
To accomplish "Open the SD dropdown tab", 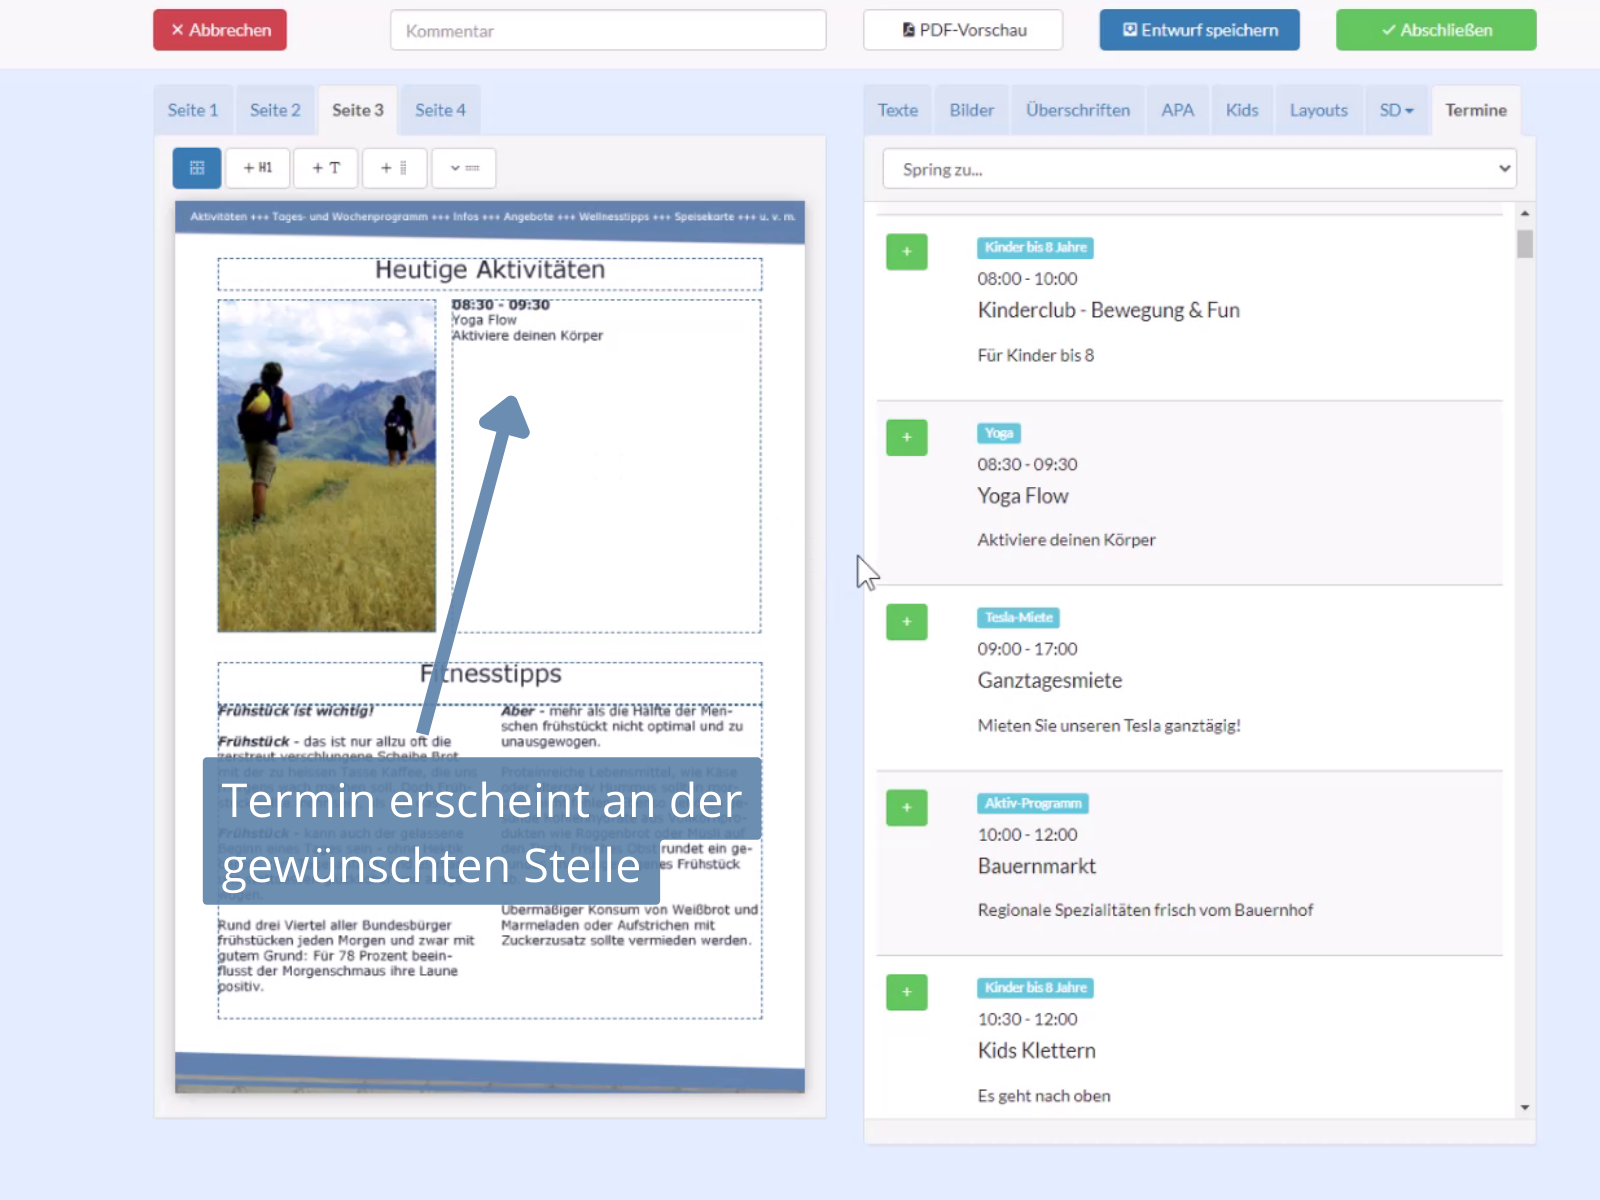I will [1396, 110].
